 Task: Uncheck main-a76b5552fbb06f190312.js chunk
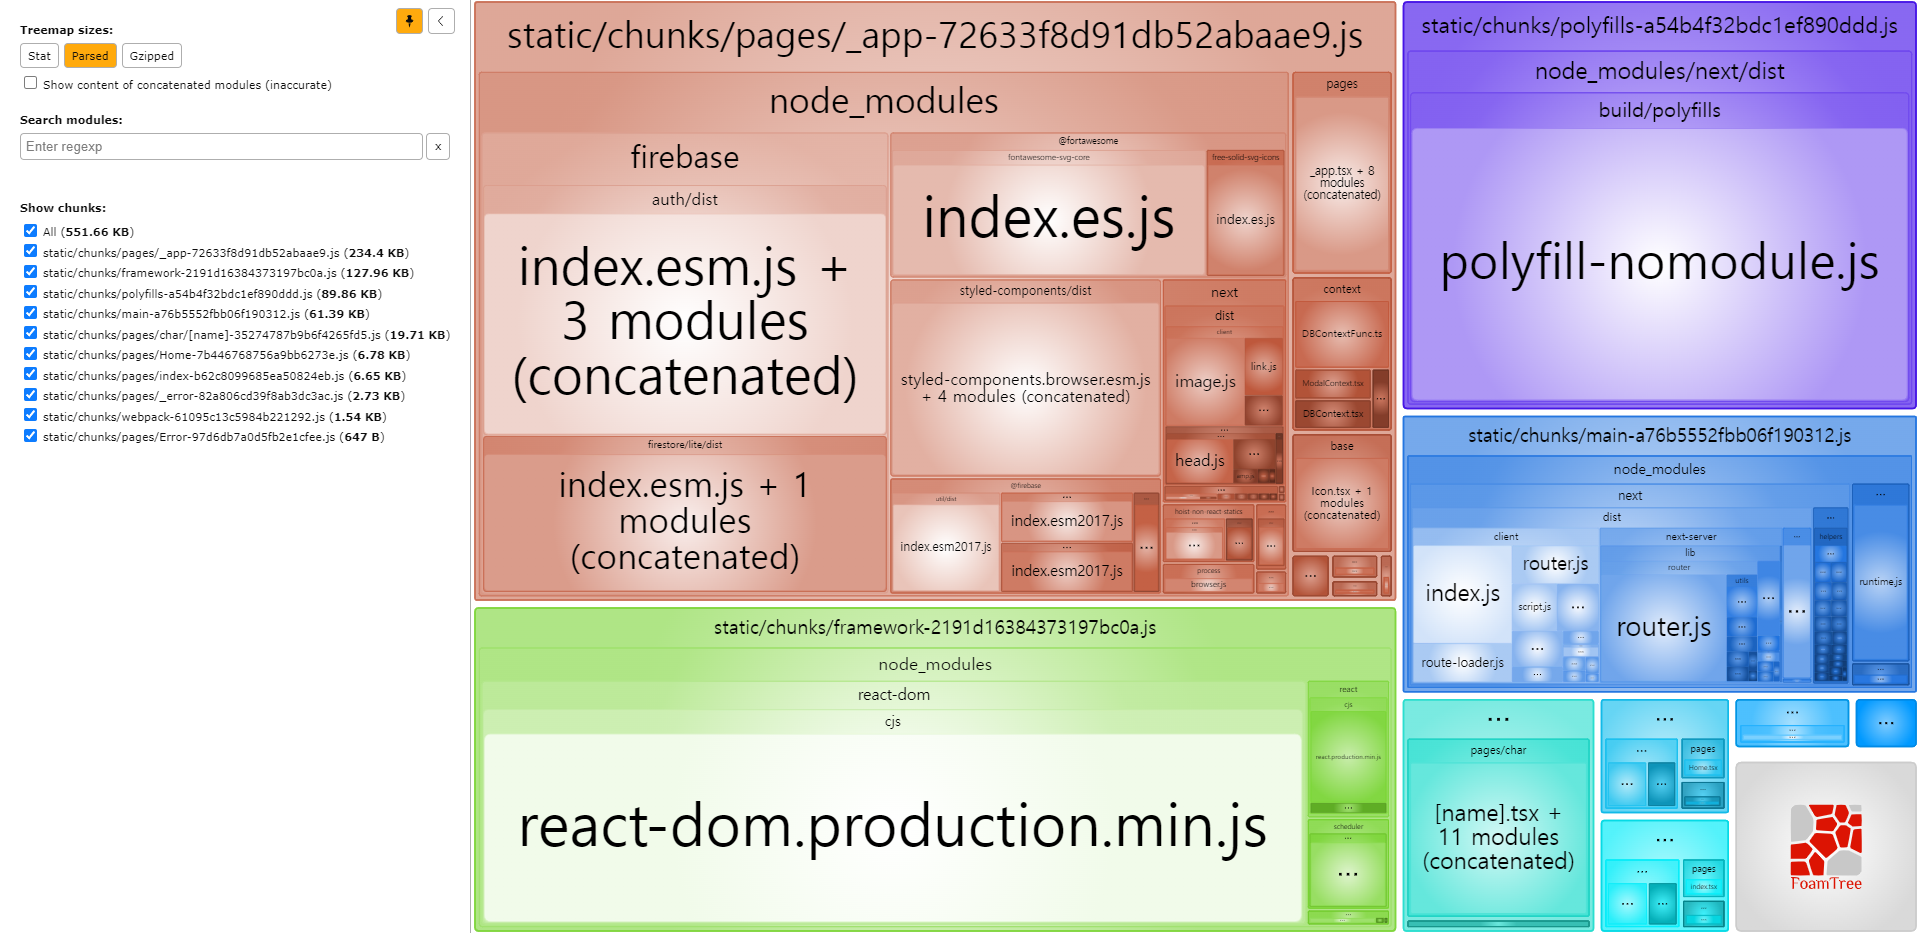[x=30, y=313]
